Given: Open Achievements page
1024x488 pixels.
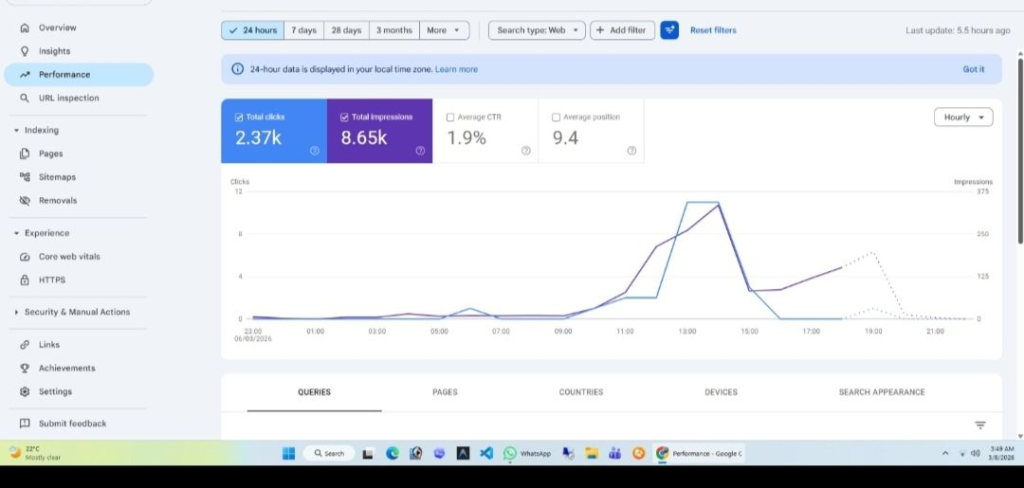Looking at the screenshot, I should [x=67, y=368].
